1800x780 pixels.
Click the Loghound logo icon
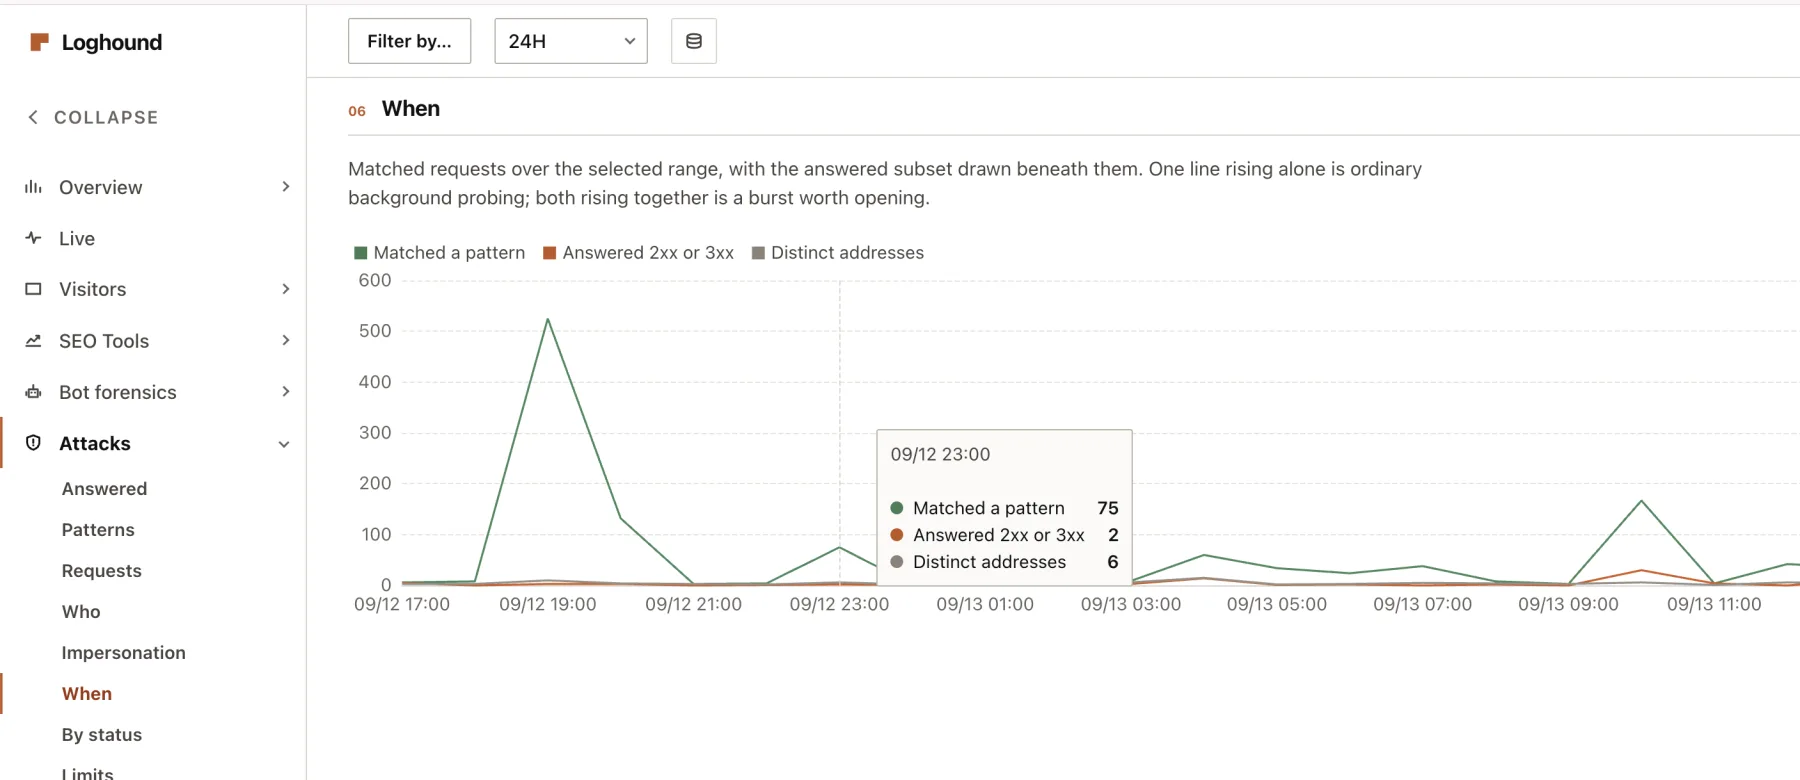[39, 42]
